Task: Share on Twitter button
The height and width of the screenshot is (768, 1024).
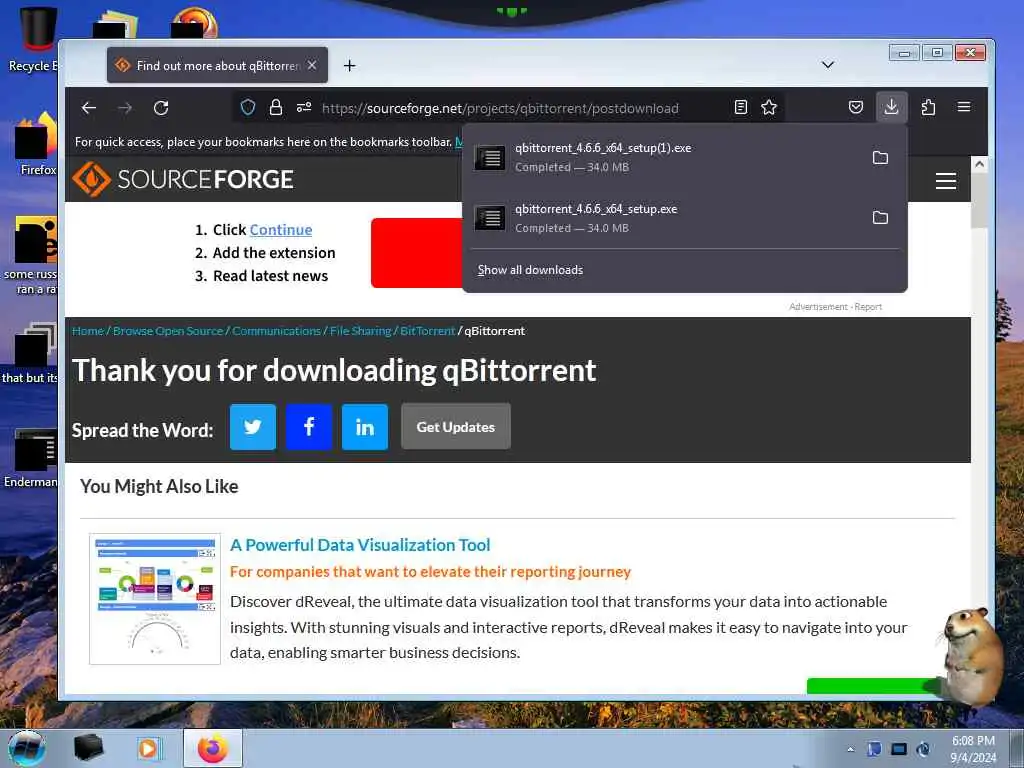Action: click(253, 427)
